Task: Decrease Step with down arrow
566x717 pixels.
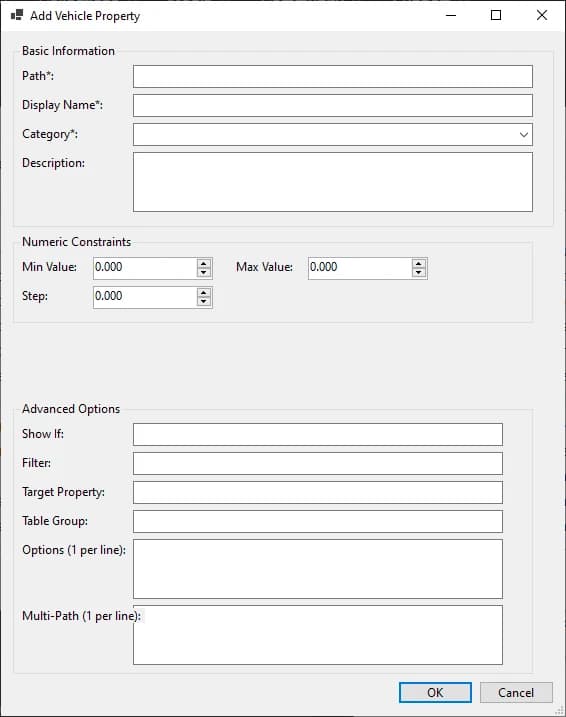Action: coord(204,302)
